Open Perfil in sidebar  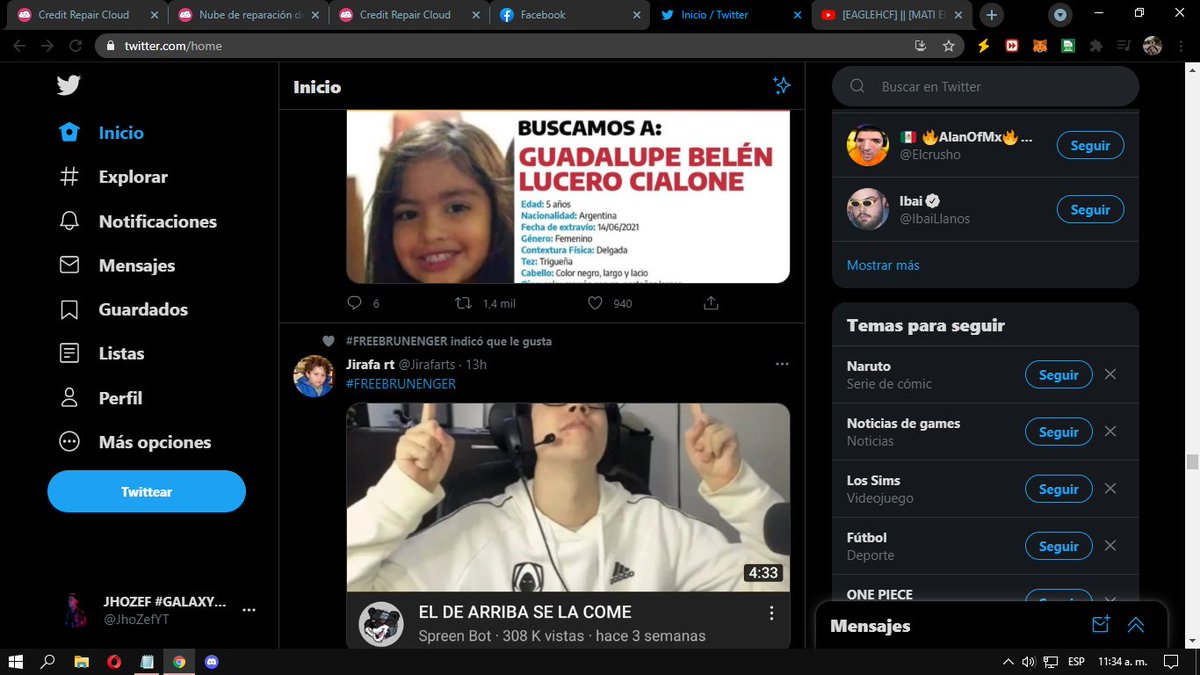[100, 398]
